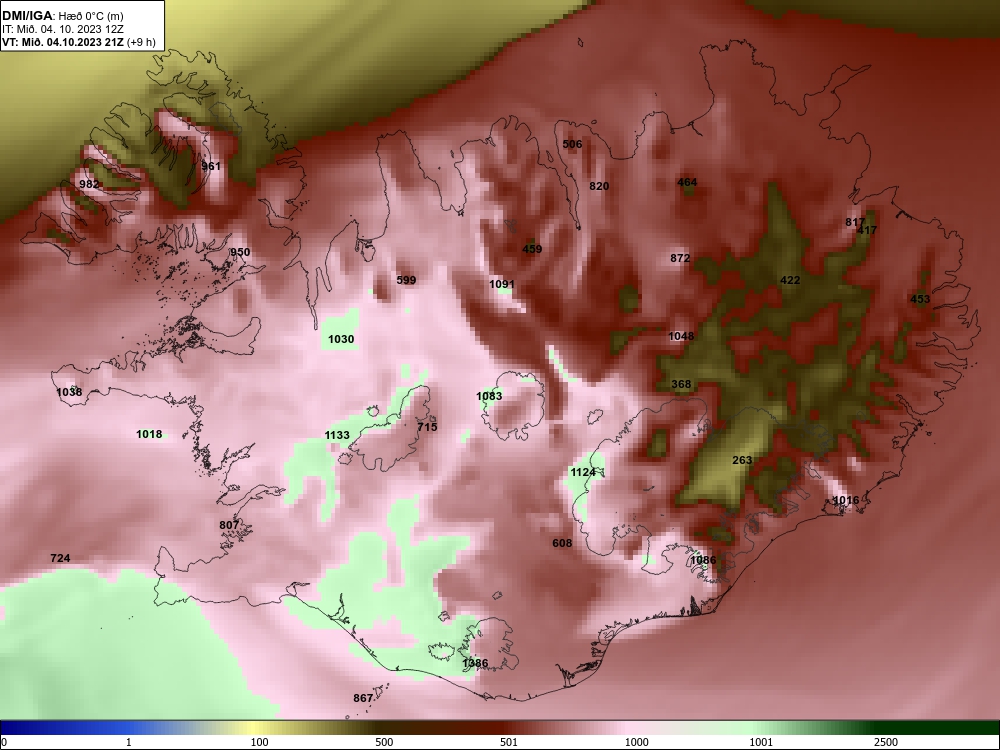Click the 807 value near the southwest coast

tap(229, 525)
